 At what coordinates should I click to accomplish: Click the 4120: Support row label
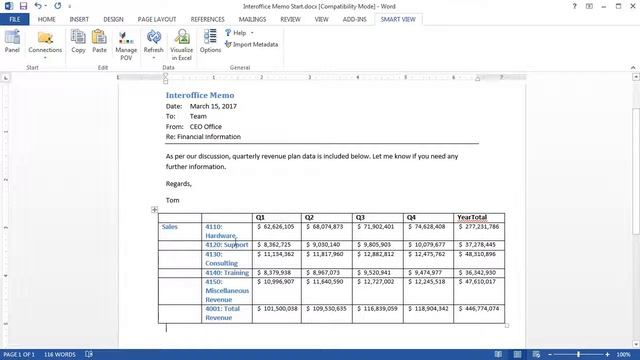pyautogui.click(x=227, y=244)
